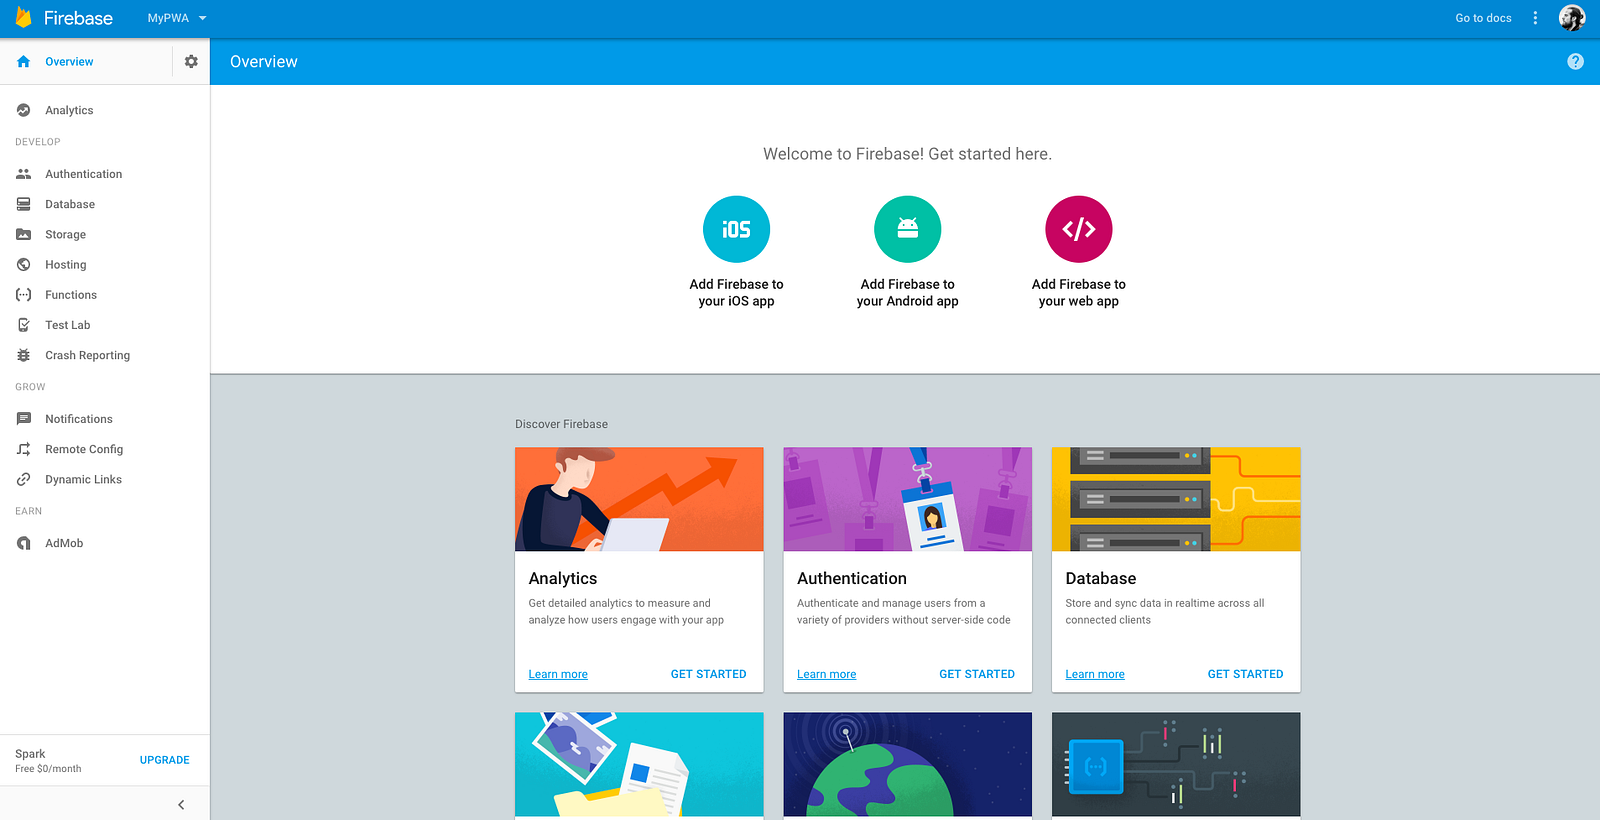Click the Analytics sidebar icon
This screenshot has width=1600, height=820.
[x=24, y=110]
